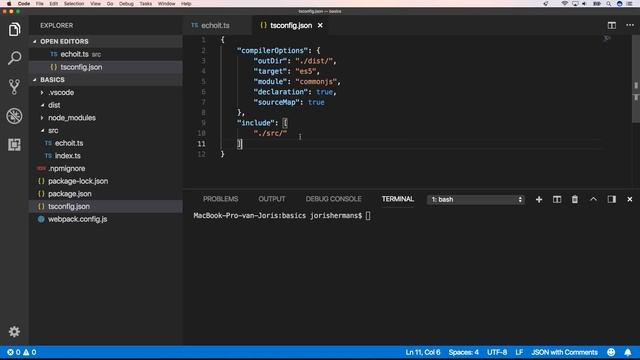This screenshot has width=640, height=360.
Task: Open the Tasks menu
Action: click(146, 3)
